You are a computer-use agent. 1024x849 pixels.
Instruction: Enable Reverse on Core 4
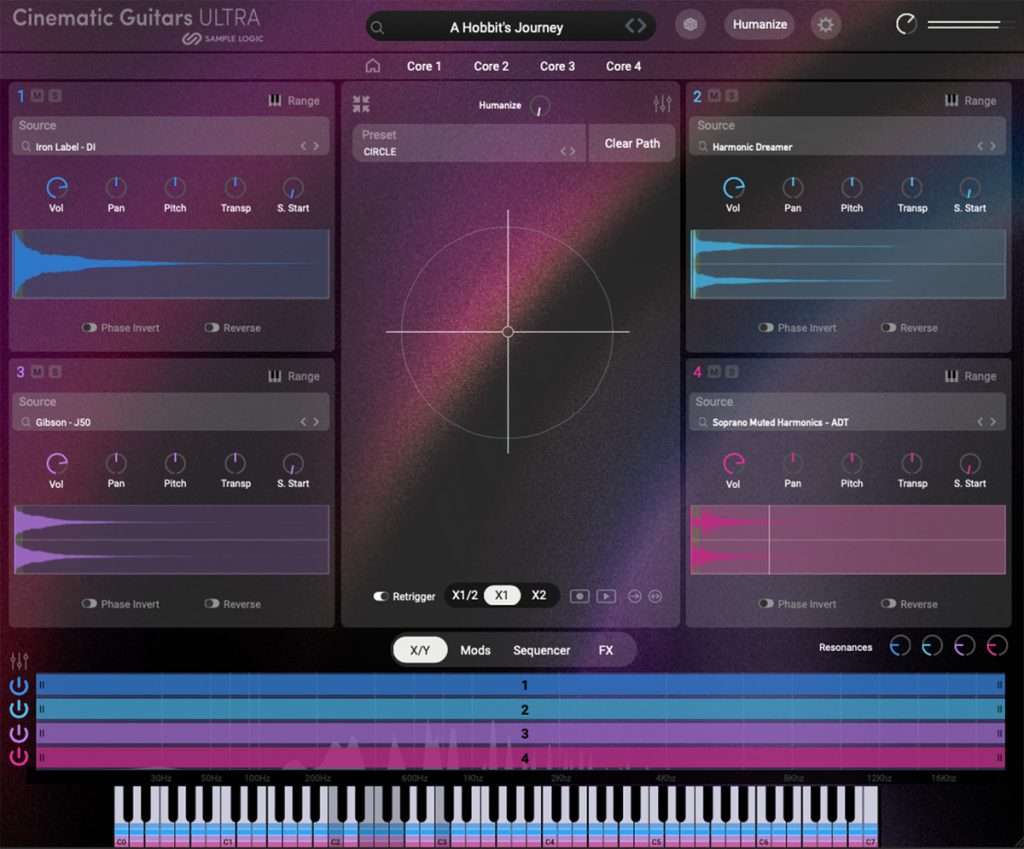tap(888, 604)
